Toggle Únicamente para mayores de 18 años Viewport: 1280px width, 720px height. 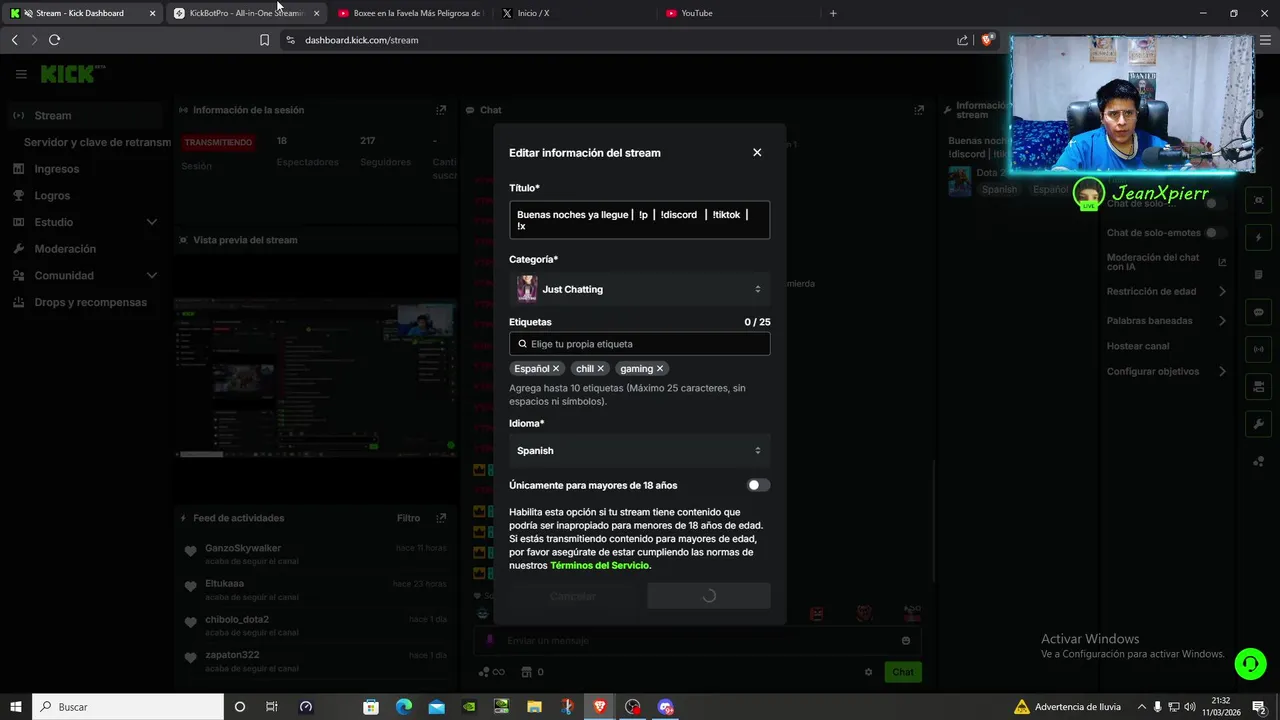pos(758,485)
